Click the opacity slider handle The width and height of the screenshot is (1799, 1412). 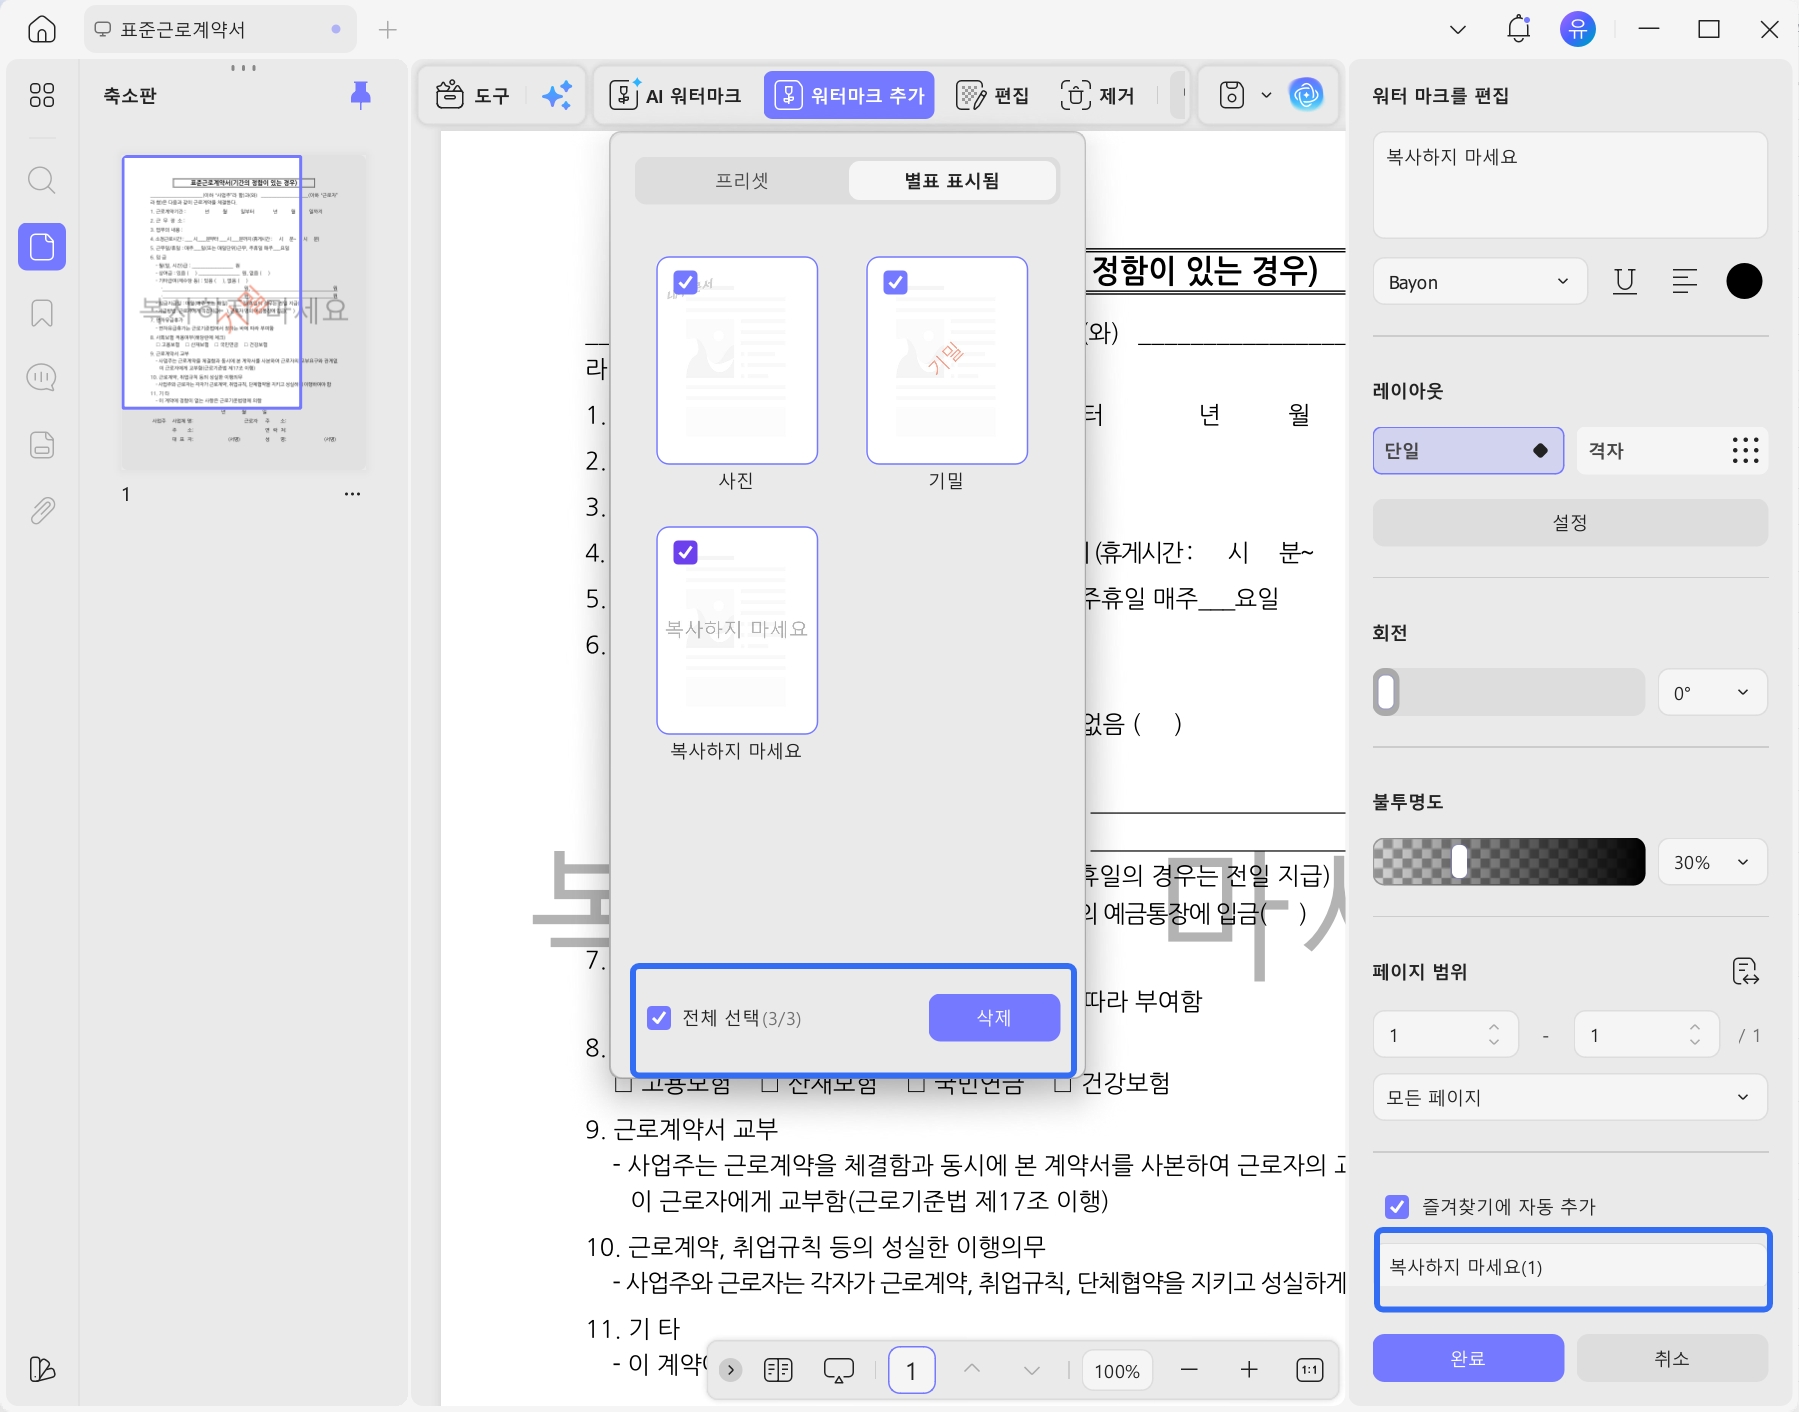[1460, 861]
